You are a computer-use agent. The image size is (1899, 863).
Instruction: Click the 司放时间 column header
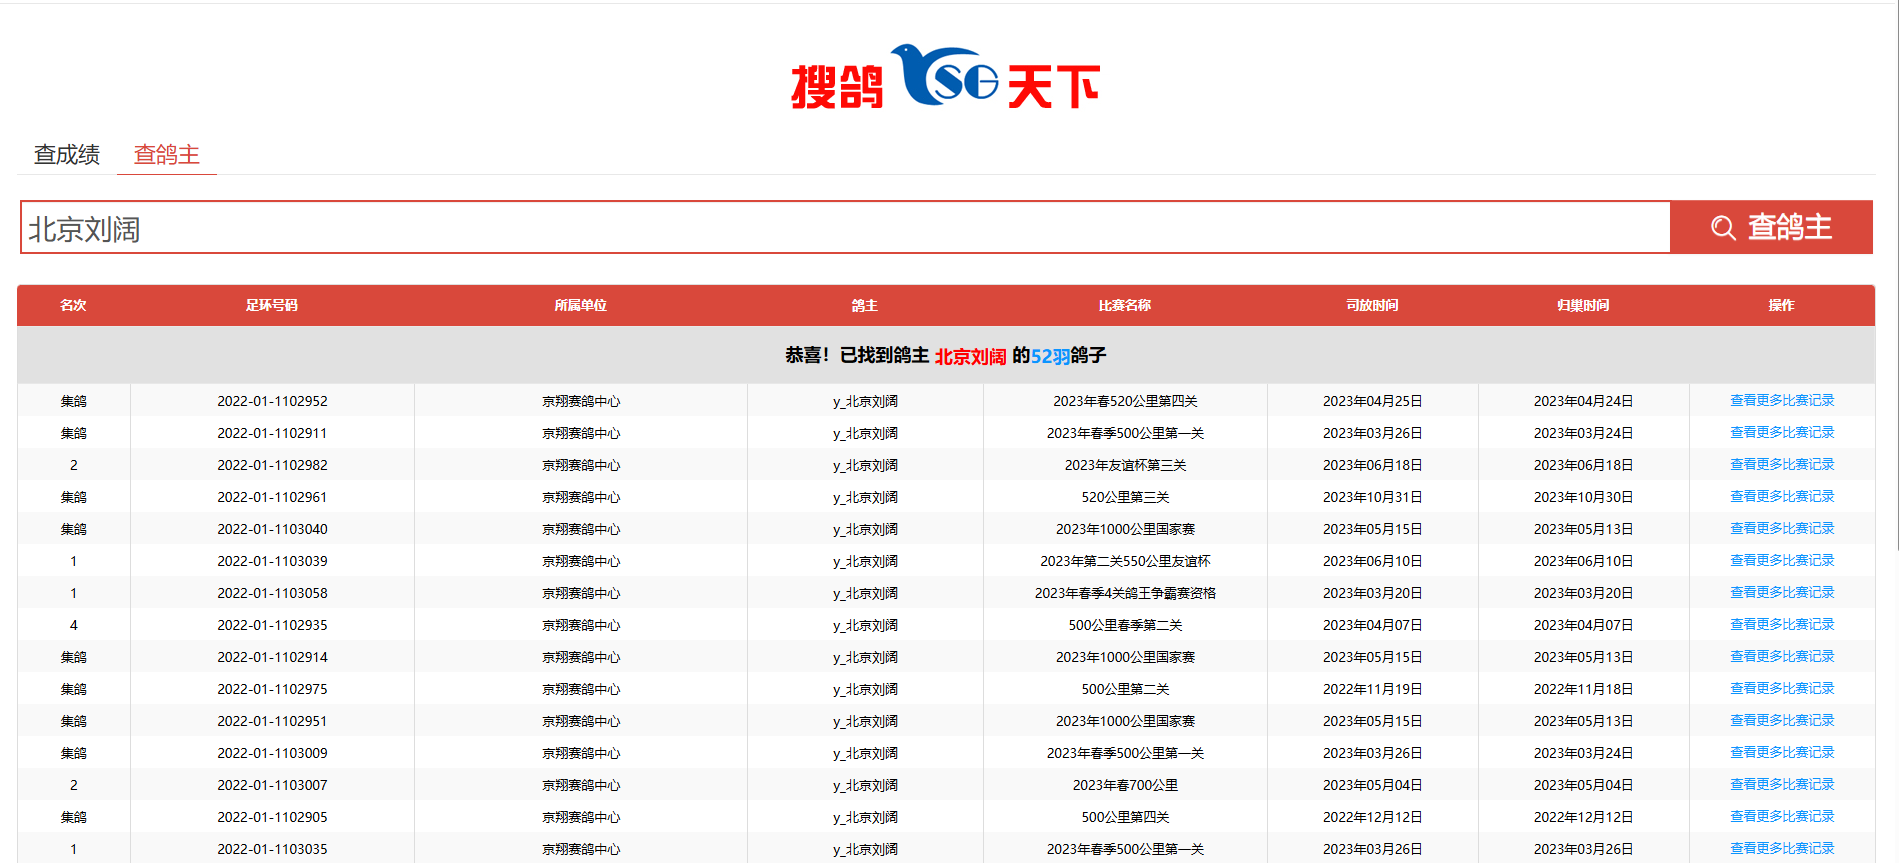tap(1372, 306)
